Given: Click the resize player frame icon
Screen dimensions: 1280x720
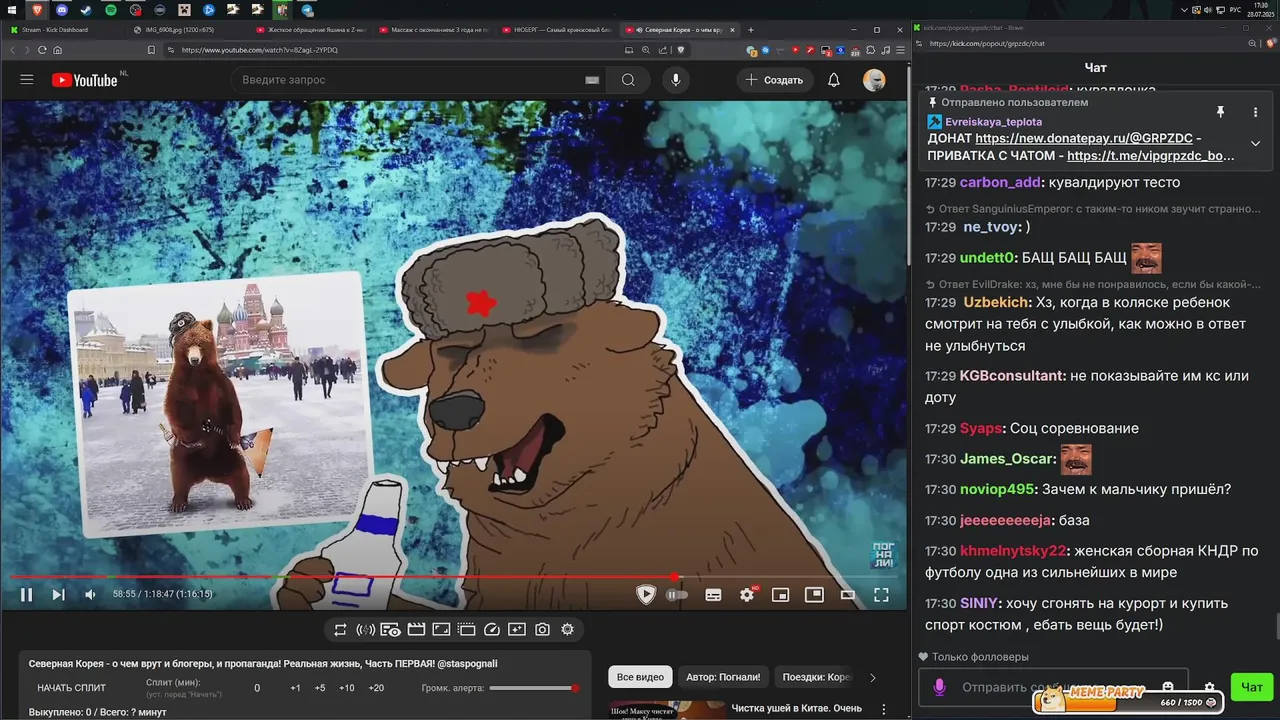Looking at the screenshot, I should click(441, 630).
